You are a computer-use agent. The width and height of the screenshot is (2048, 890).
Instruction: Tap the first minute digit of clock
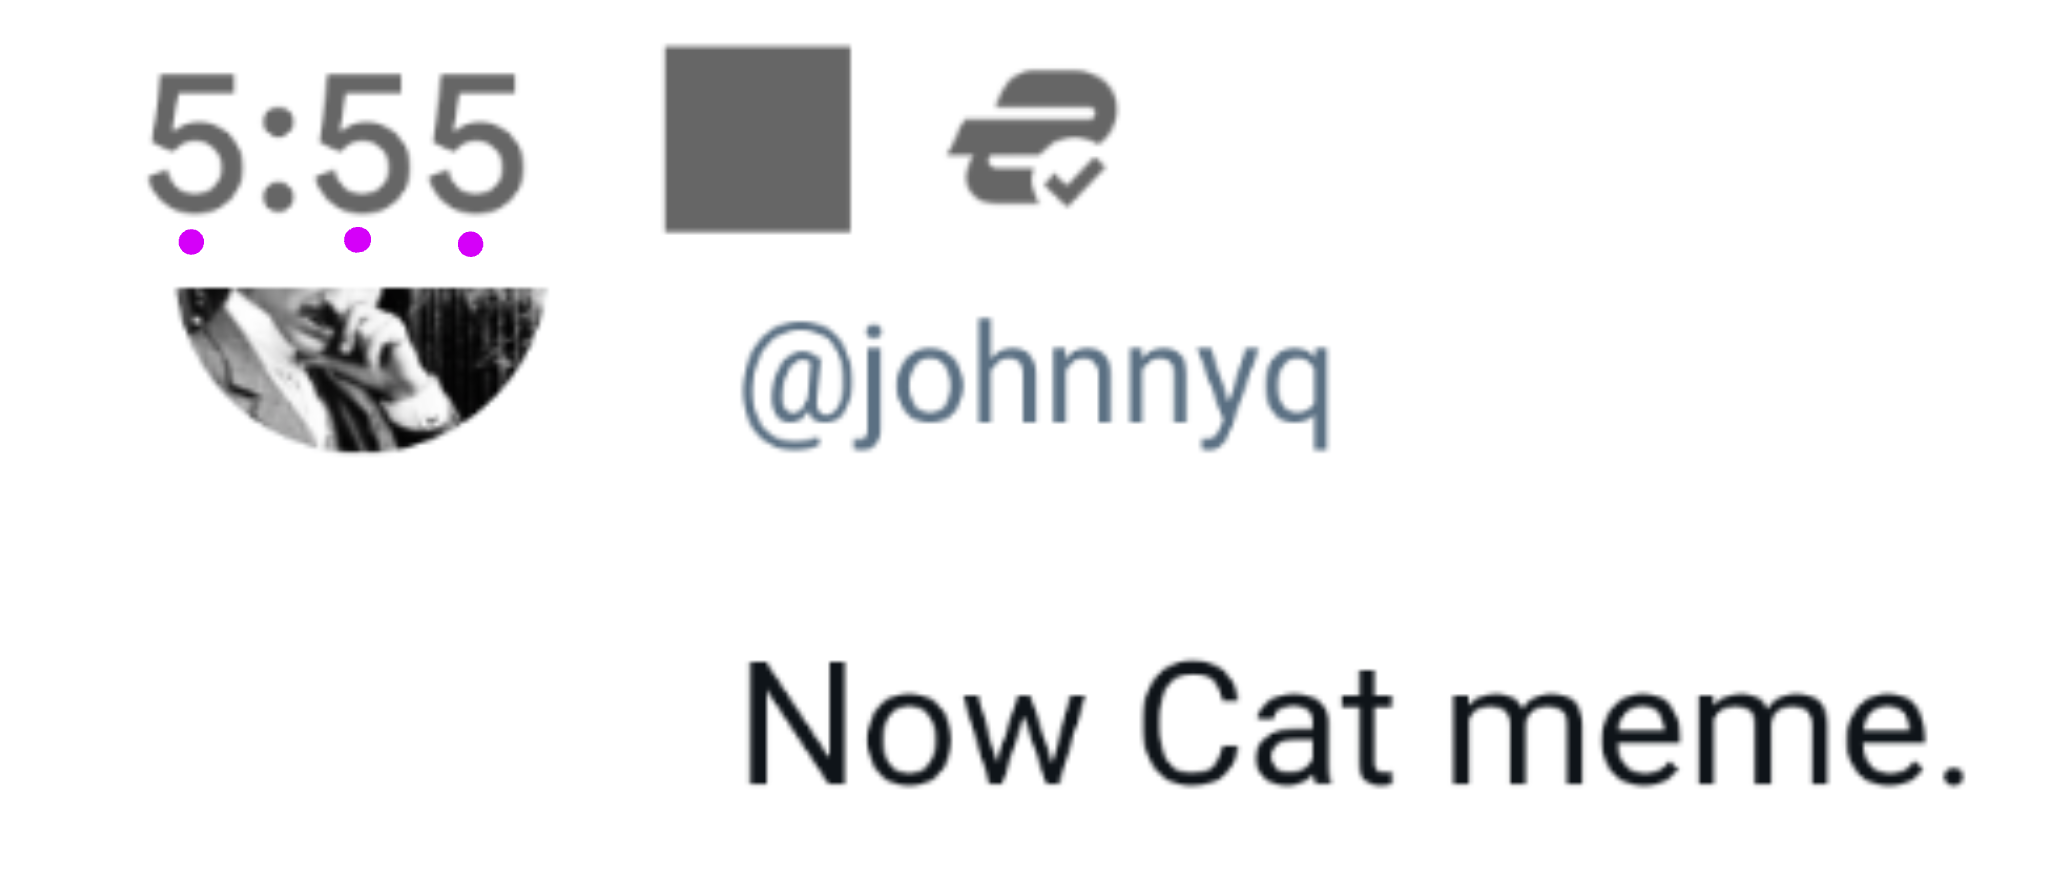tap(363, 143)
